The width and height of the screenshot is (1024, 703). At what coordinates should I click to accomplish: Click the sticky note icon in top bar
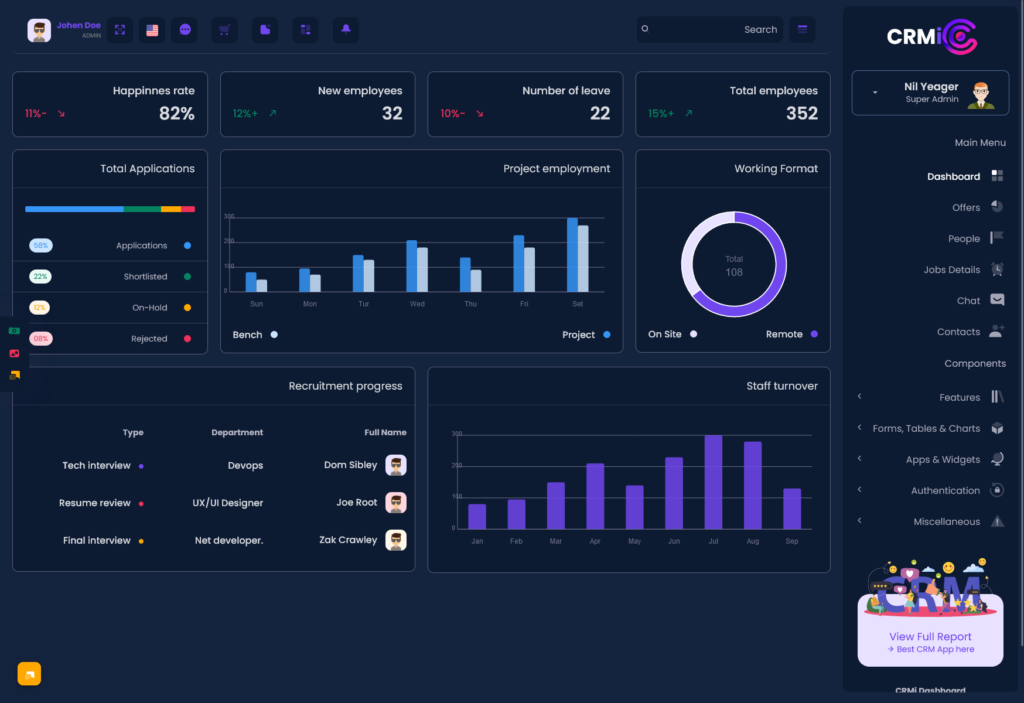pyautogui.click(x=265, y=29)
